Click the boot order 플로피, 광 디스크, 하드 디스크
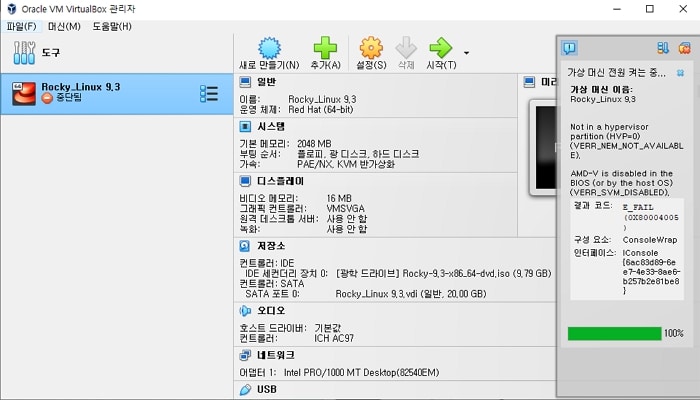 point(358,154)
